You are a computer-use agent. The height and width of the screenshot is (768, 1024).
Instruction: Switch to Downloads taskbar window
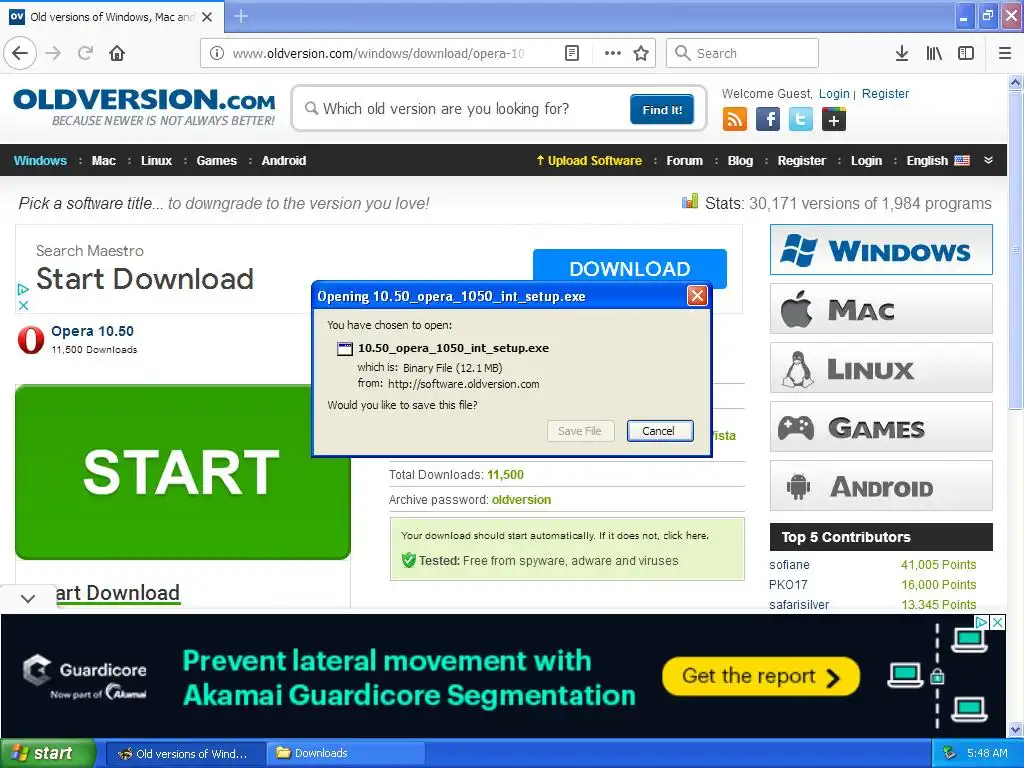point(345,754)
